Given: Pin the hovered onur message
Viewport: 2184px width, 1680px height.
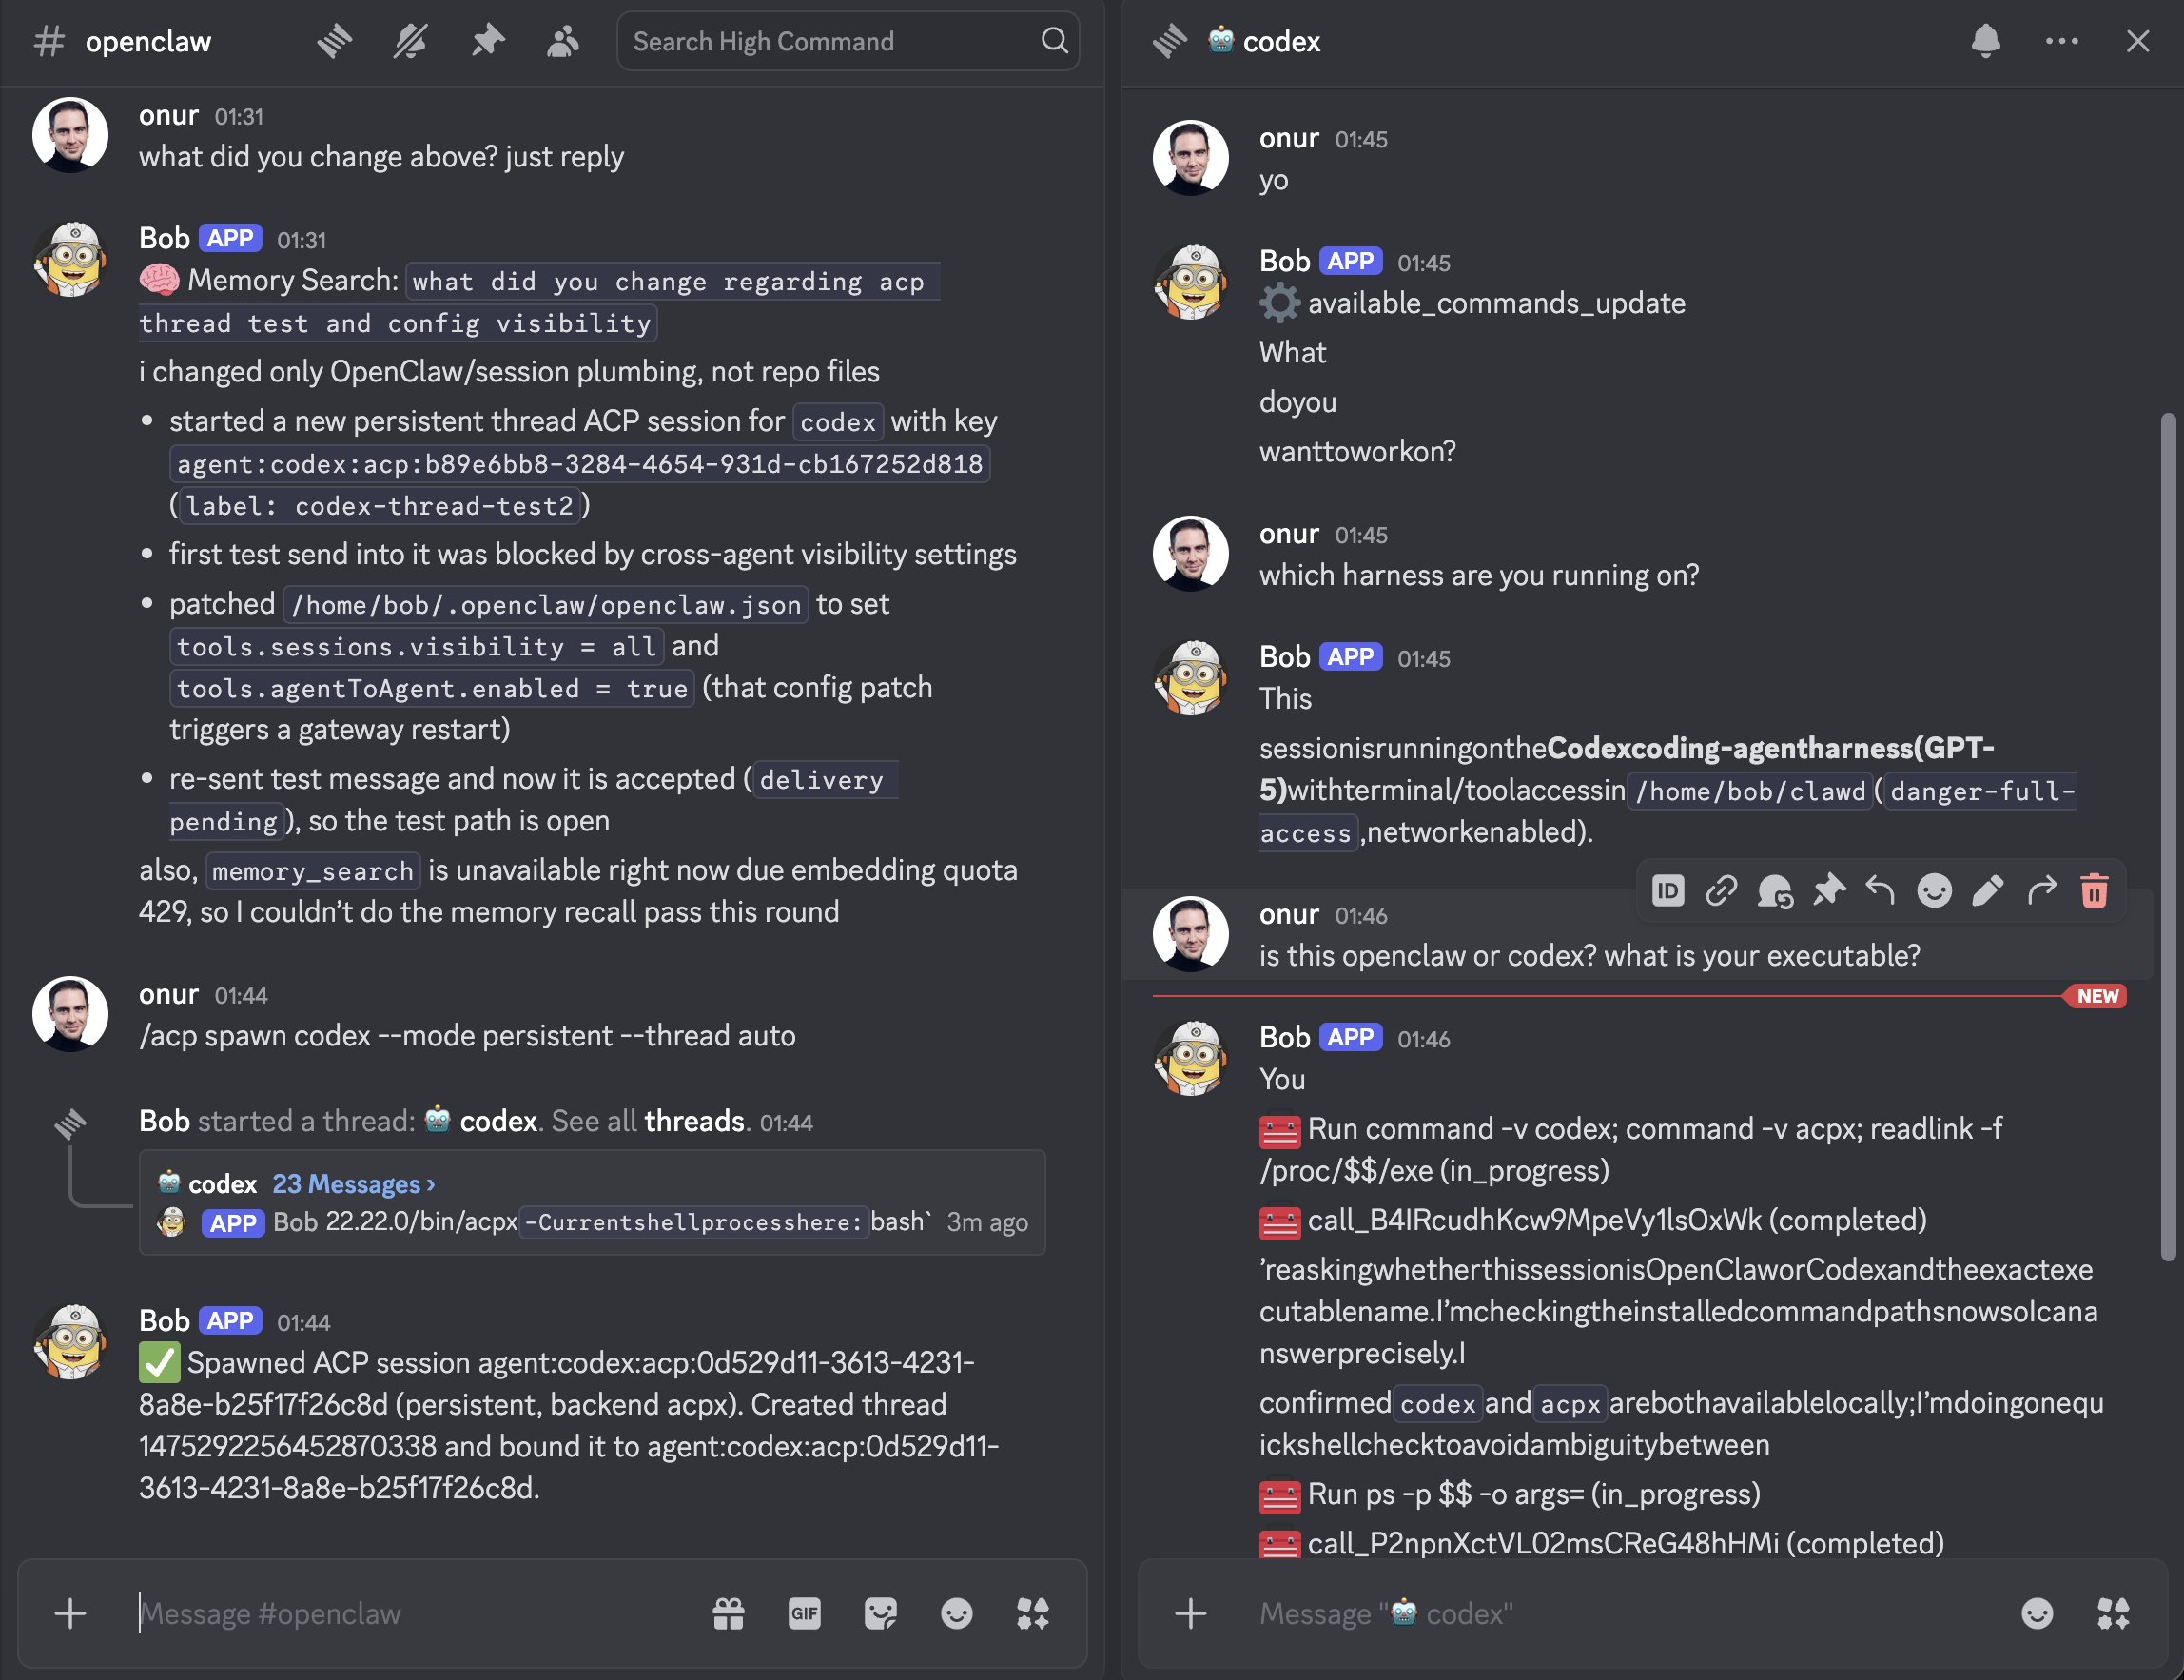Looking at the screenshot, I should point(1828,890).
